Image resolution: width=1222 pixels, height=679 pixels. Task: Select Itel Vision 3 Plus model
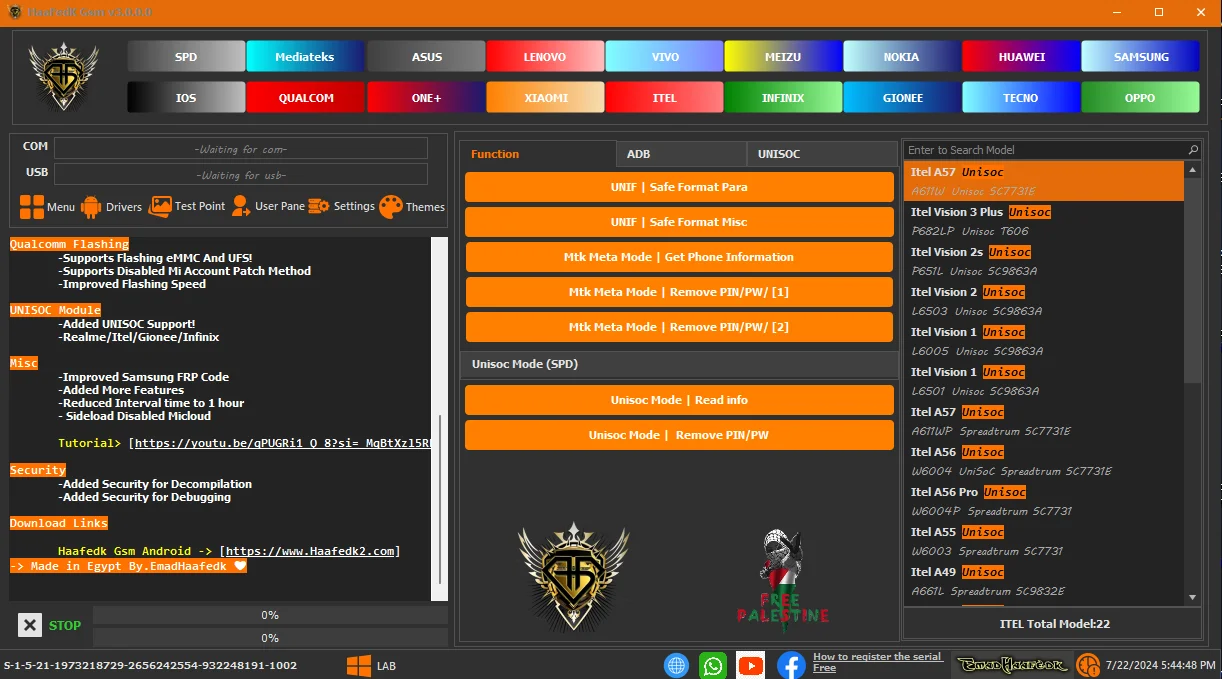click(x=1044, y=221)
